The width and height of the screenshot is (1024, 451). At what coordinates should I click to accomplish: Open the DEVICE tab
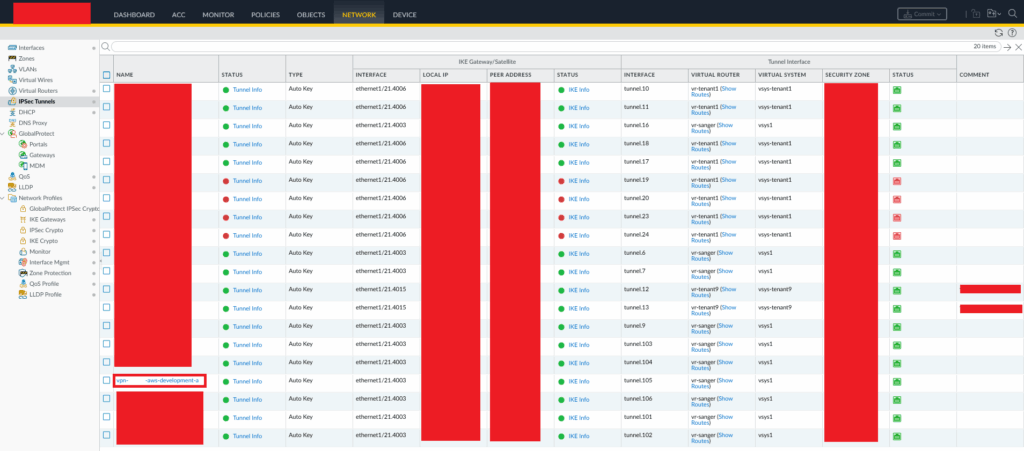point(404,15)
